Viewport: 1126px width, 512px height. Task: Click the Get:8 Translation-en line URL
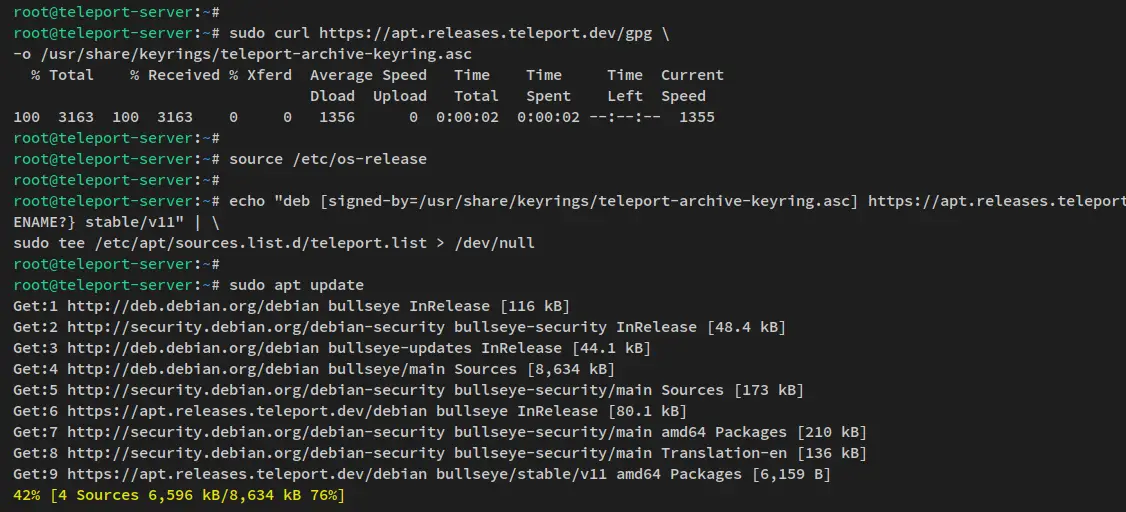[256, 453]
